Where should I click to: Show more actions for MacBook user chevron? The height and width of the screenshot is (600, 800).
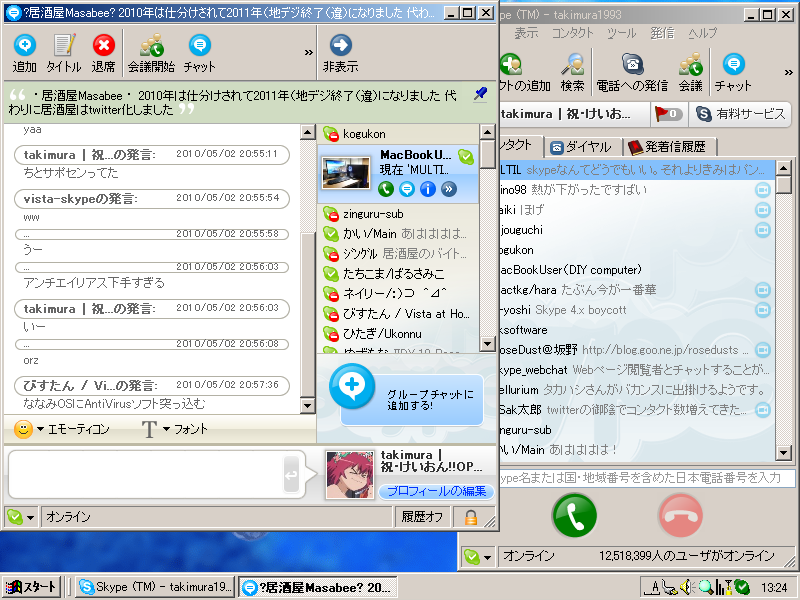[x=448, y=189]
